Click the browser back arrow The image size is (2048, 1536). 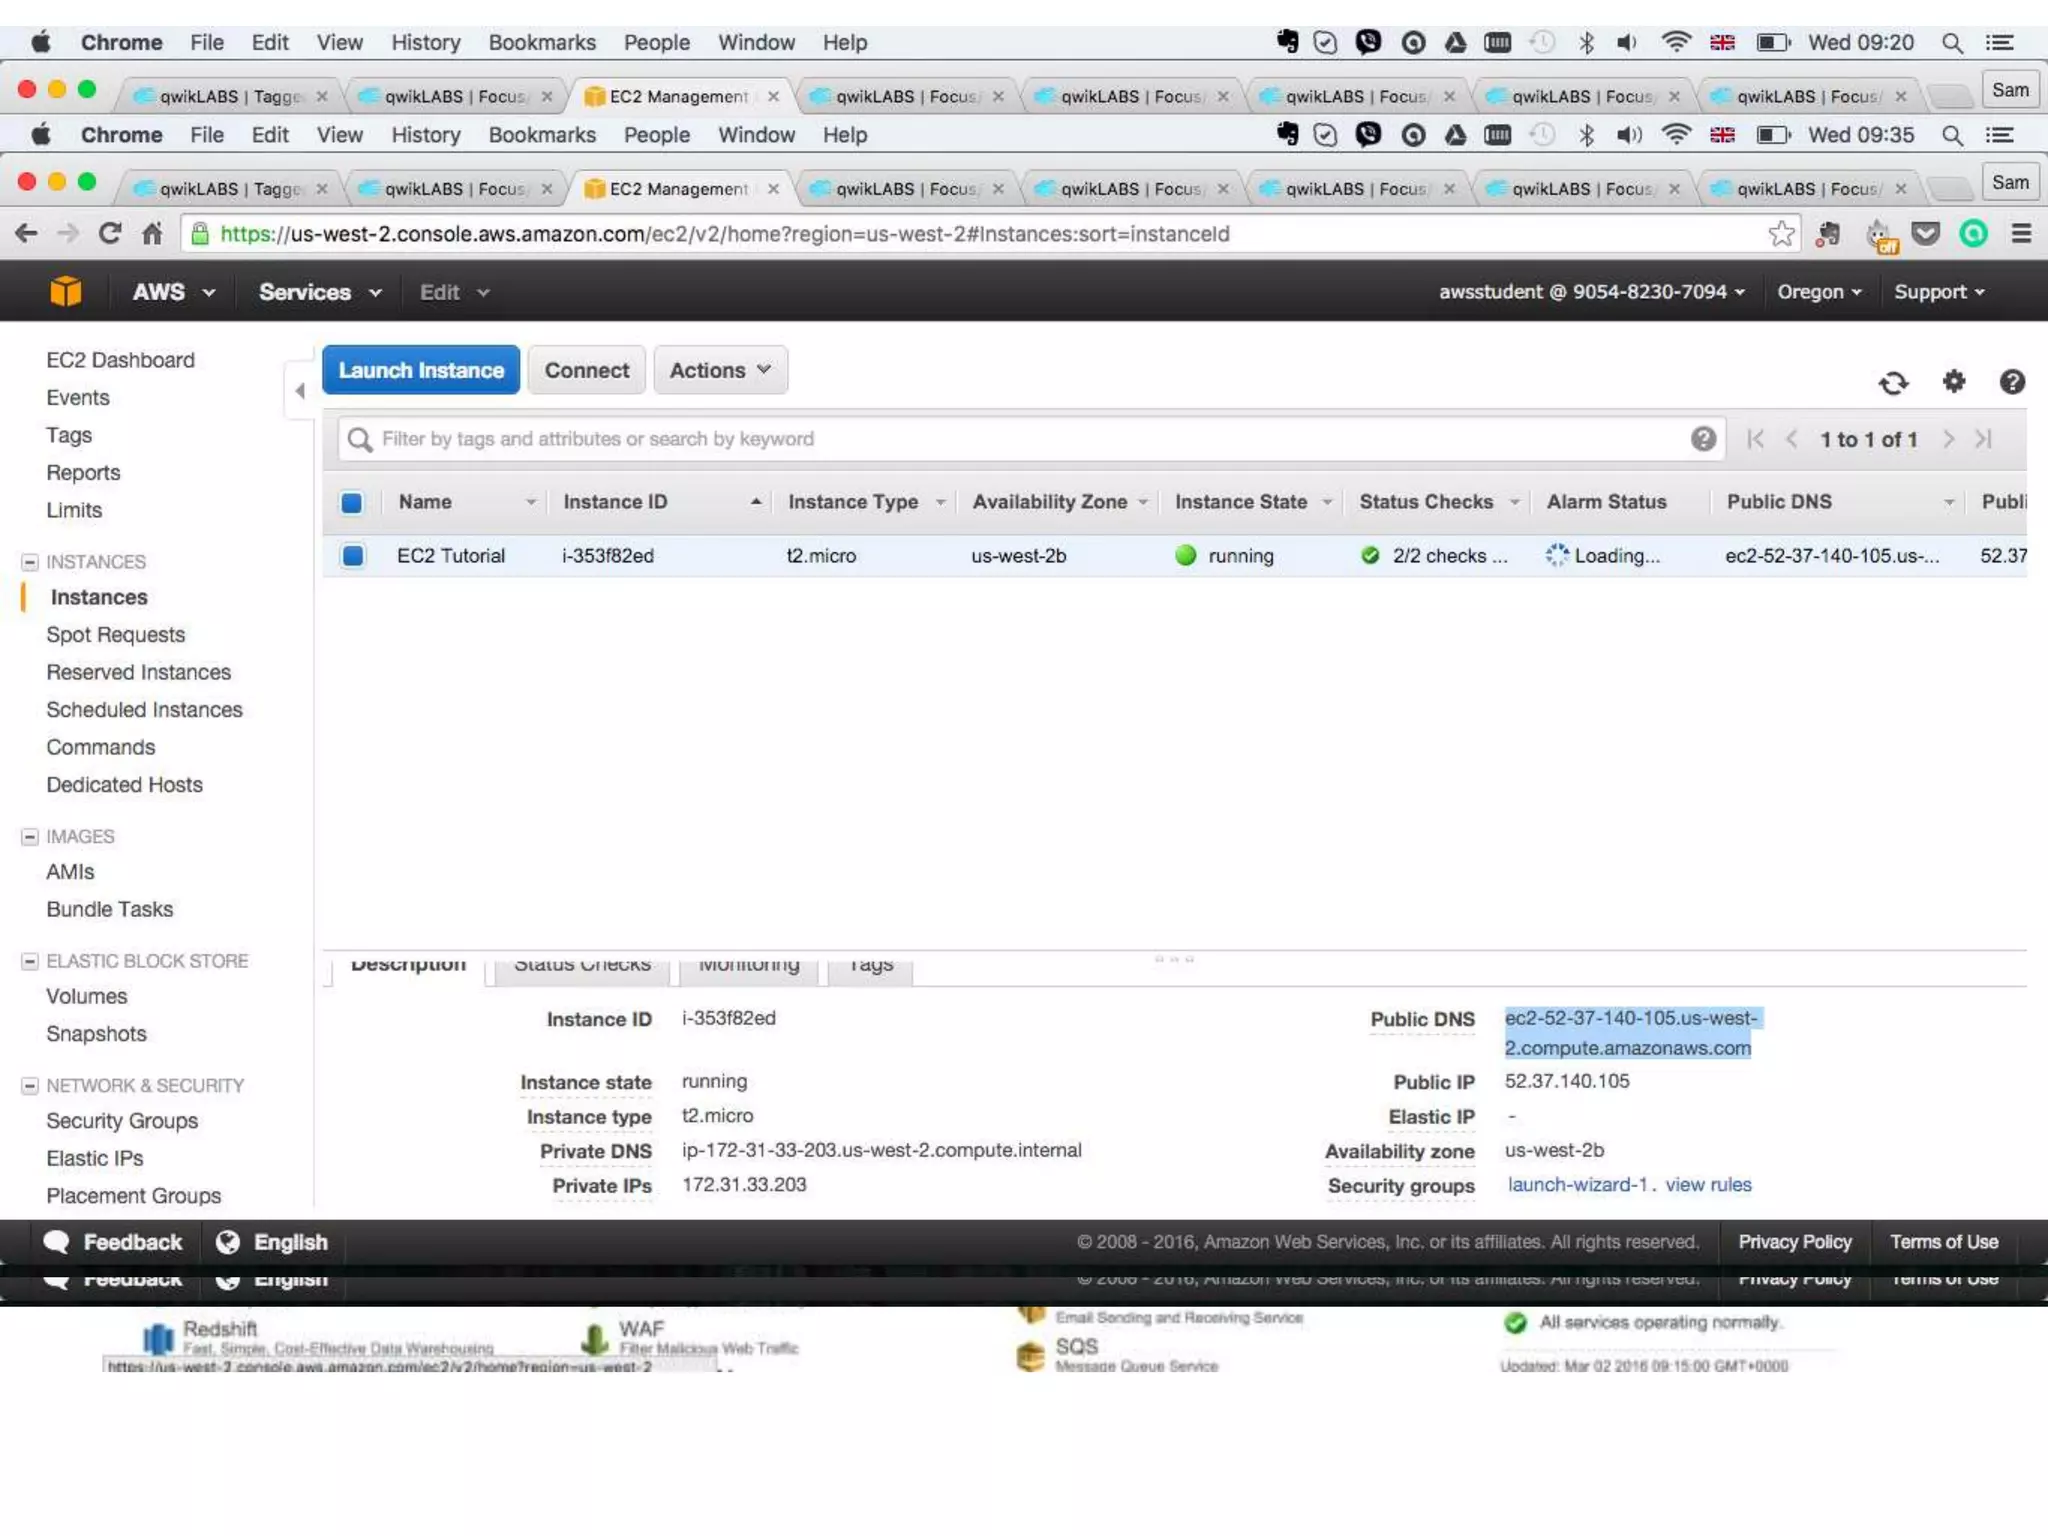click(x=27, y=234)
